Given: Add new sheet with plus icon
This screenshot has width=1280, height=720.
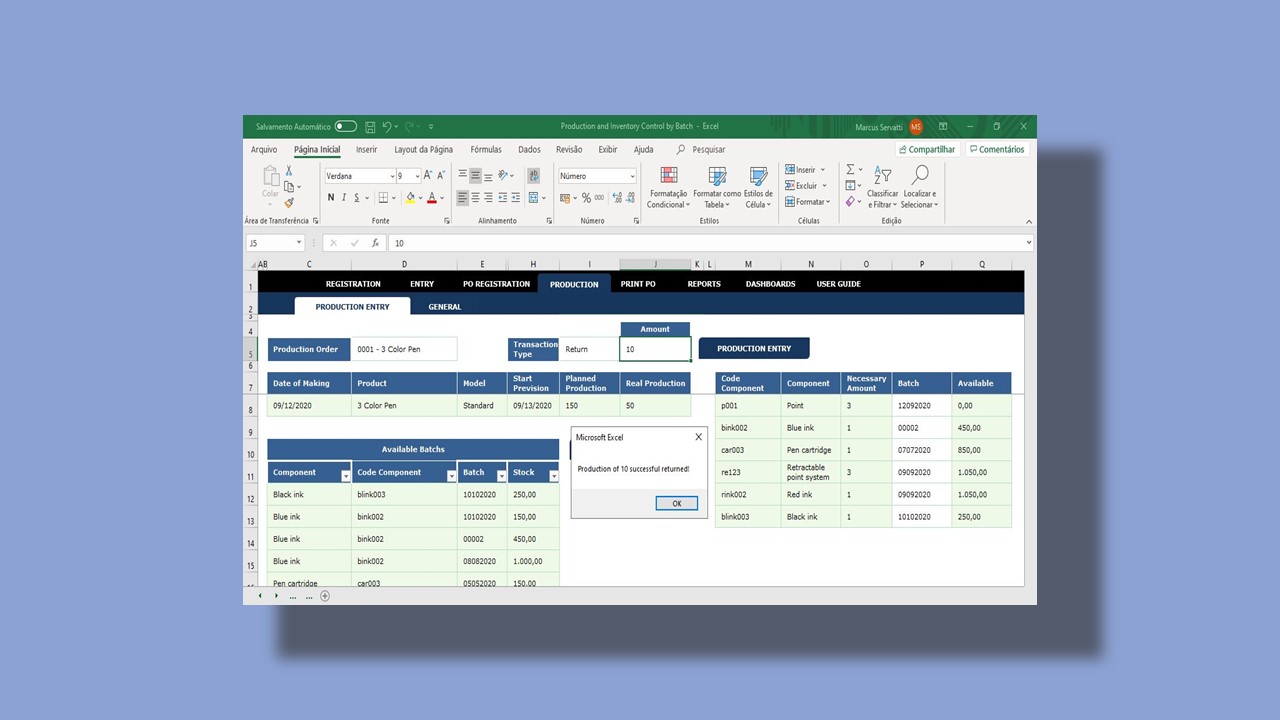Looking at the screenshot, I should click(325, 596).
